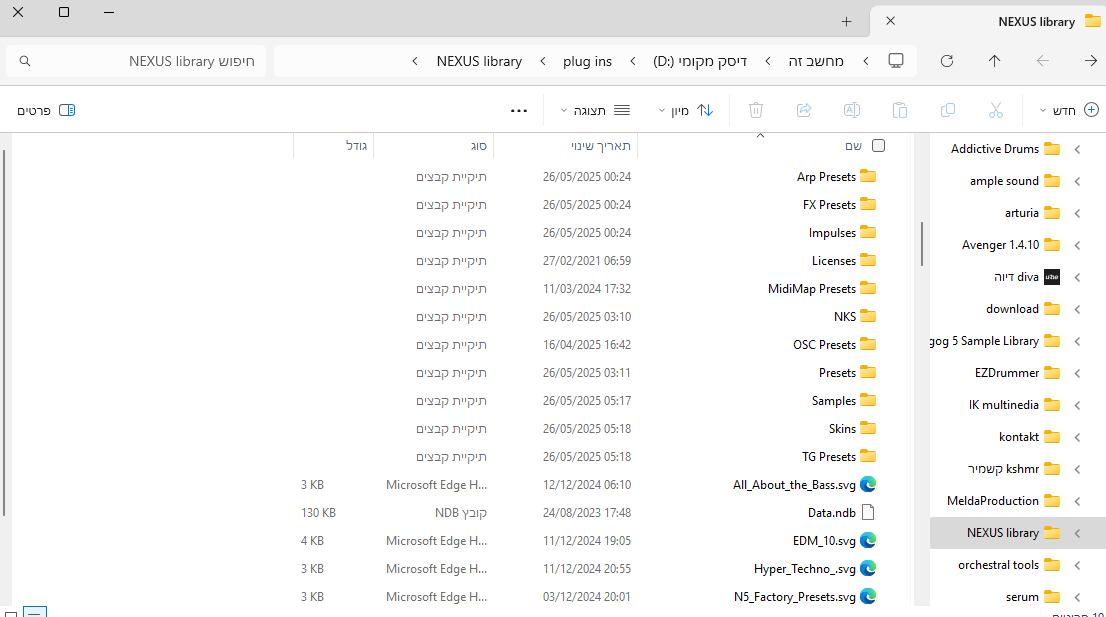Select the Hyper_Techno_.svg file name
1106x617 pixels.
(x=805, y=569)
